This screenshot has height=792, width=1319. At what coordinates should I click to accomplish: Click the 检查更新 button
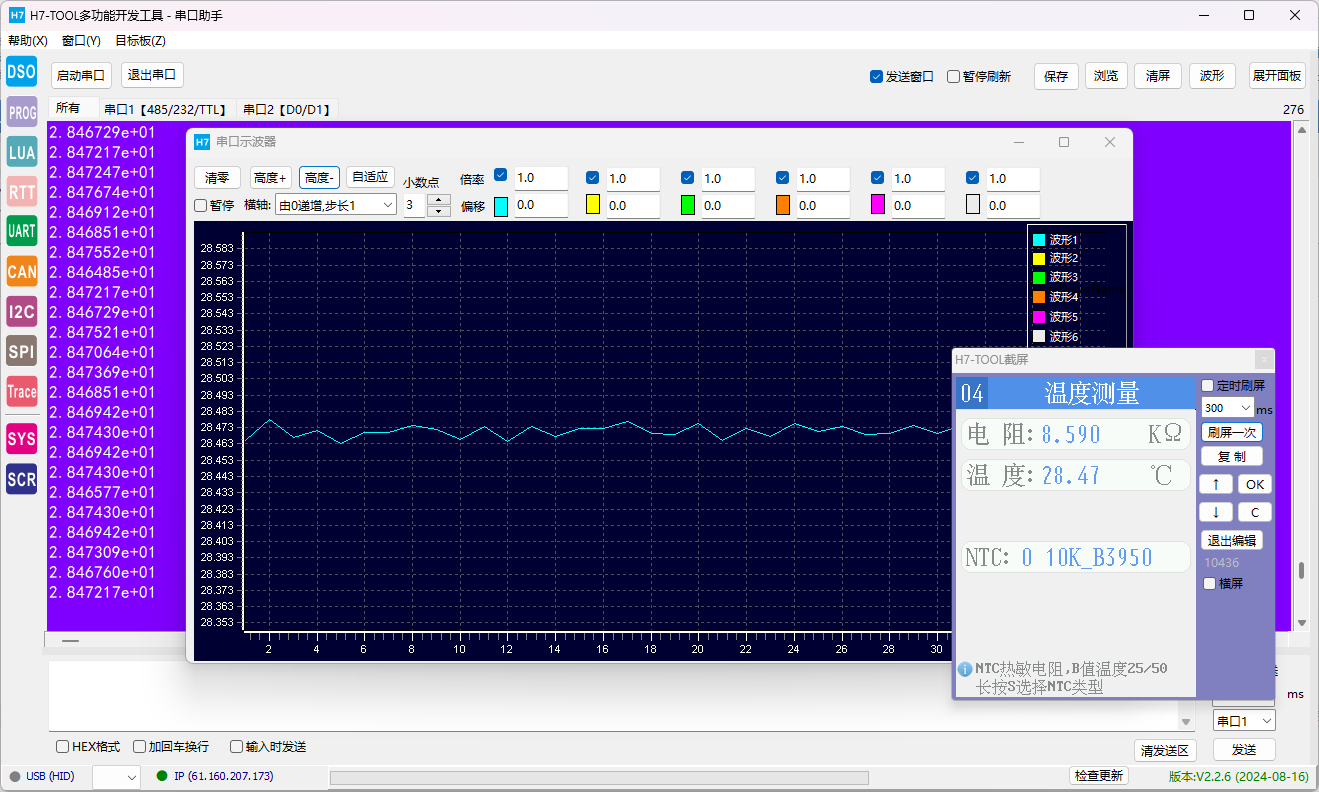(1099, 776)
